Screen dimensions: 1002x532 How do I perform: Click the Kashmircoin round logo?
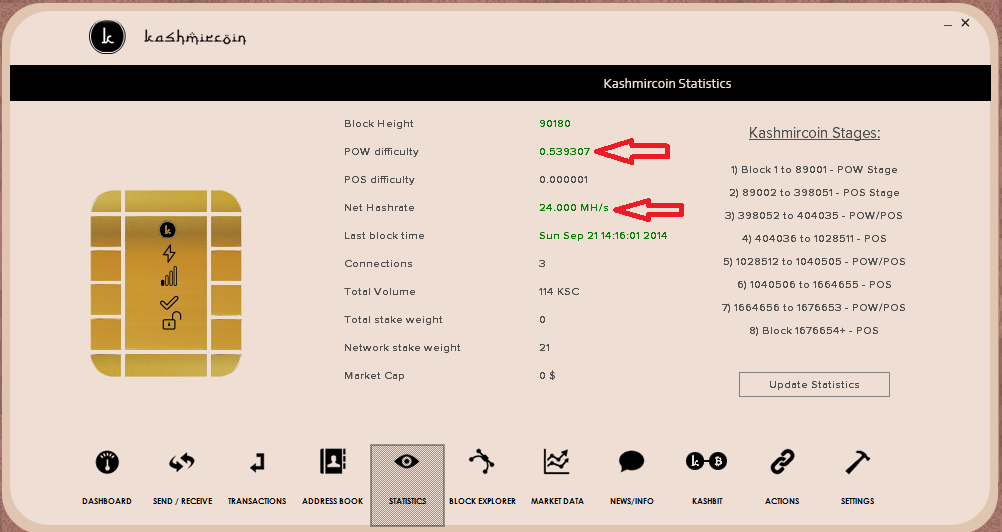pyautogui.click(x=107, y=37)
